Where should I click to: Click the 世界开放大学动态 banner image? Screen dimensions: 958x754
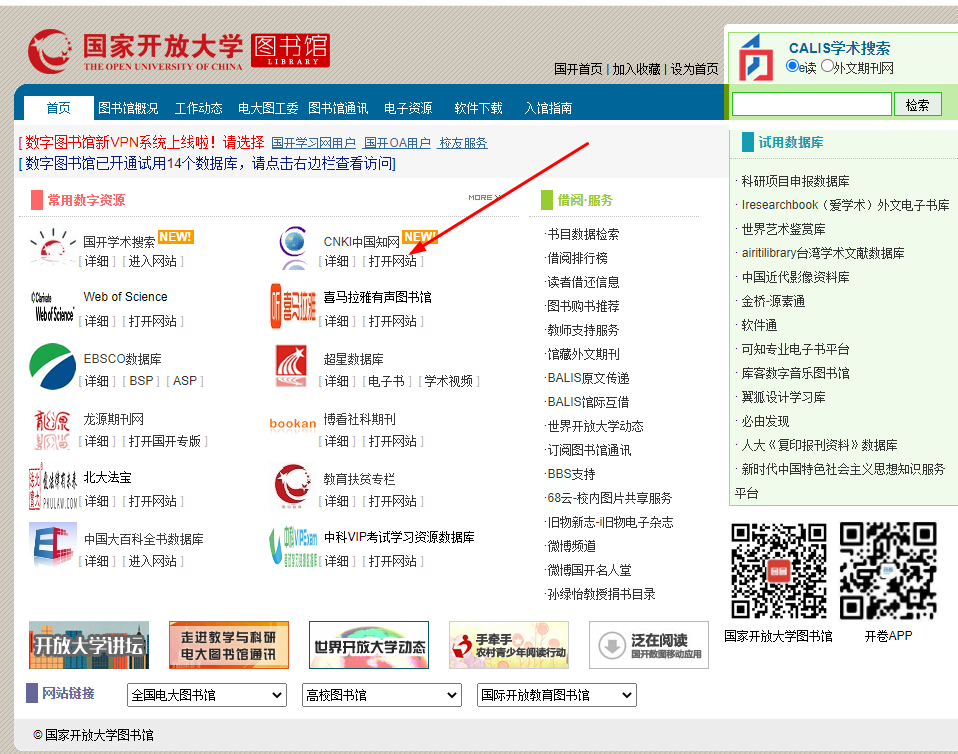[x=369, y=645]
